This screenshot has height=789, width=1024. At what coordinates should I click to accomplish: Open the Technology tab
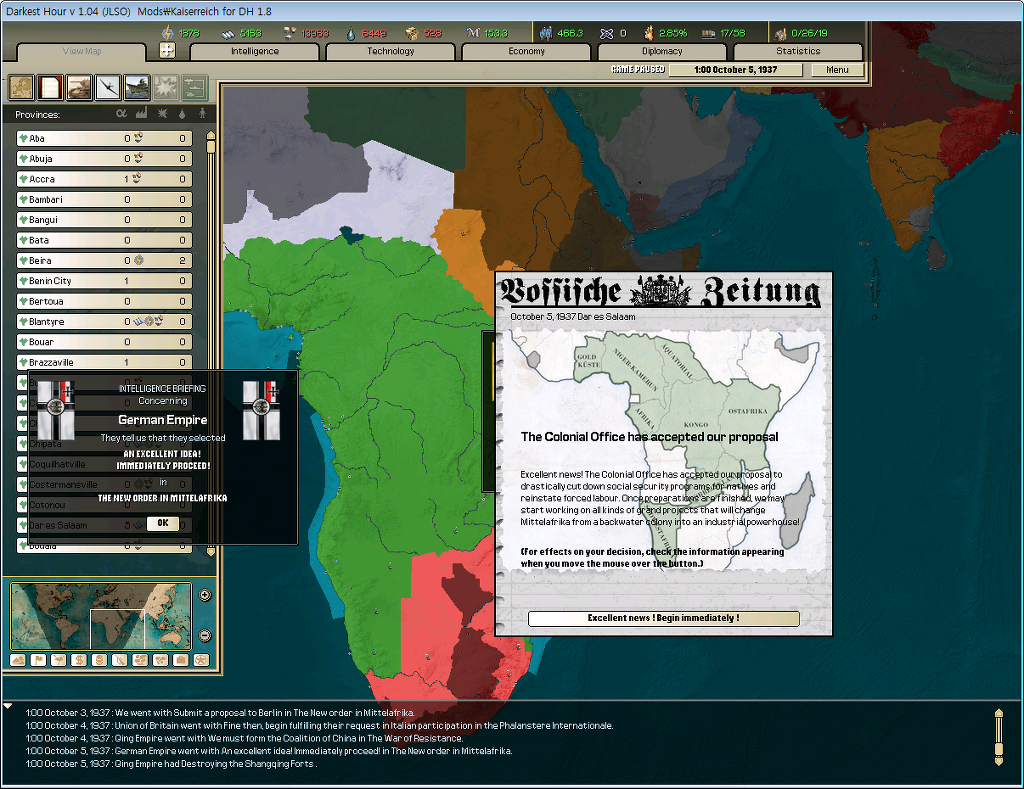391,51
